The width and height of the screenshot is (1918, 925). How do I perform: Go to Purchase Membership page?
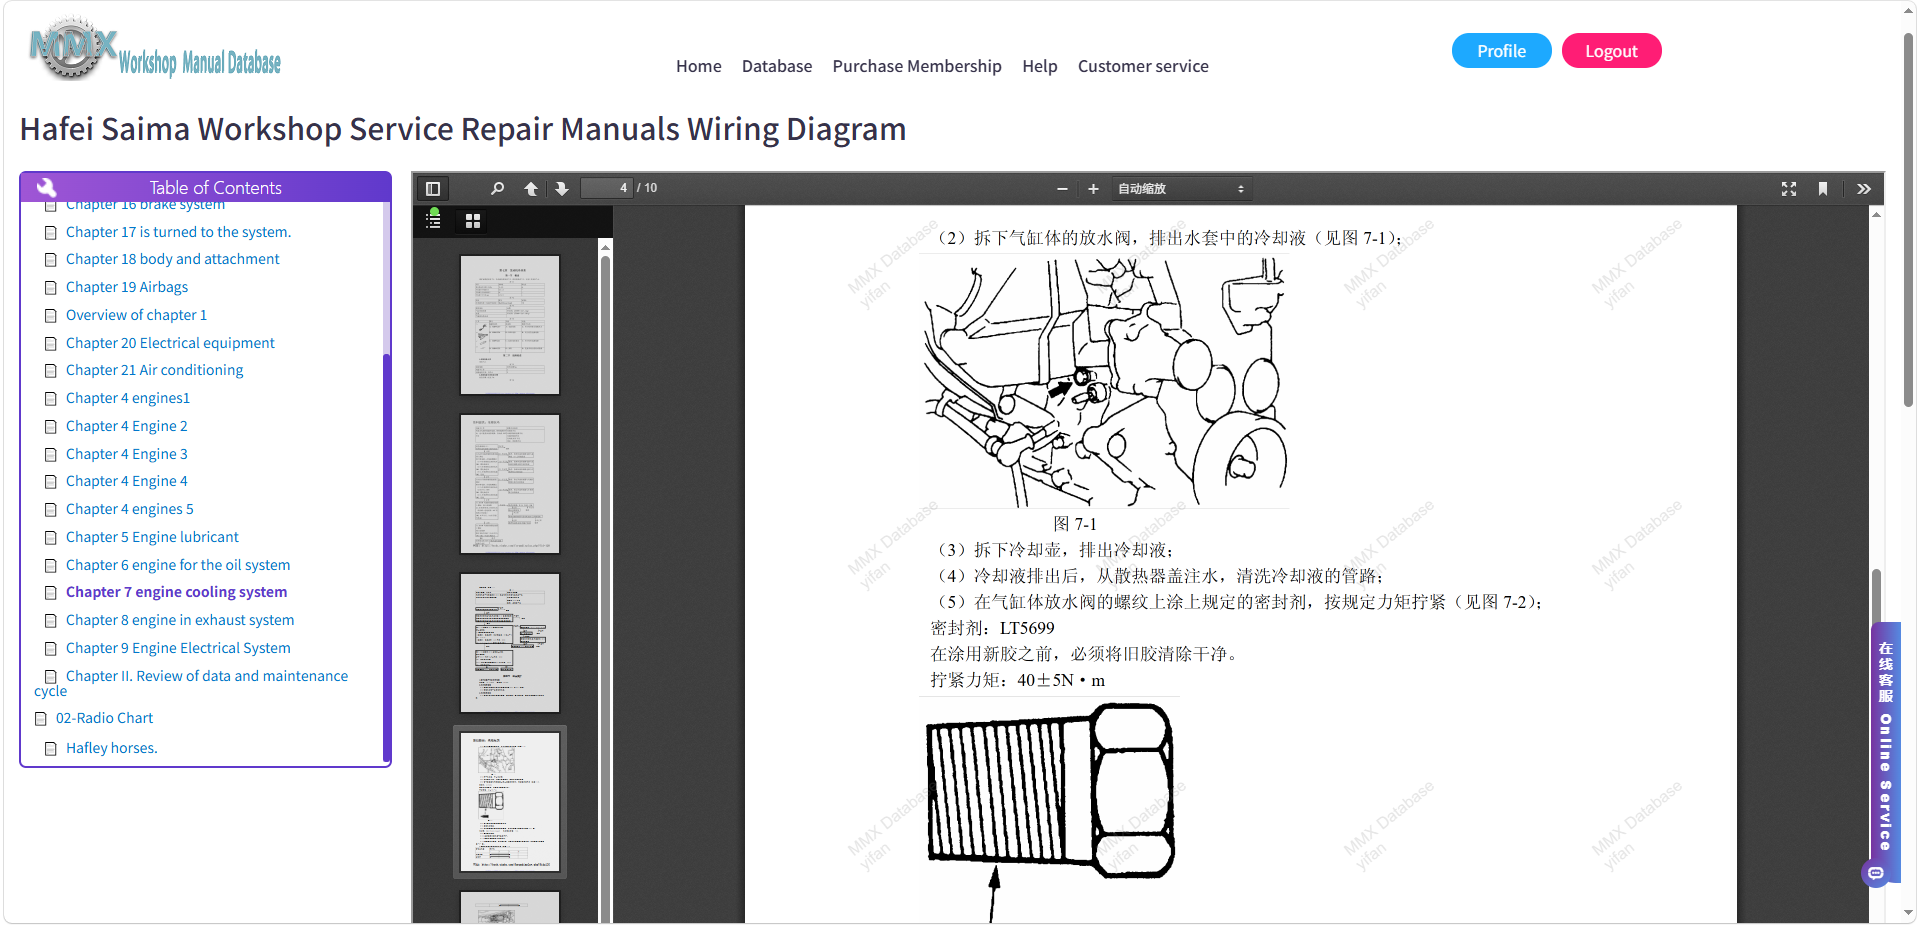(x=917, y=66)
